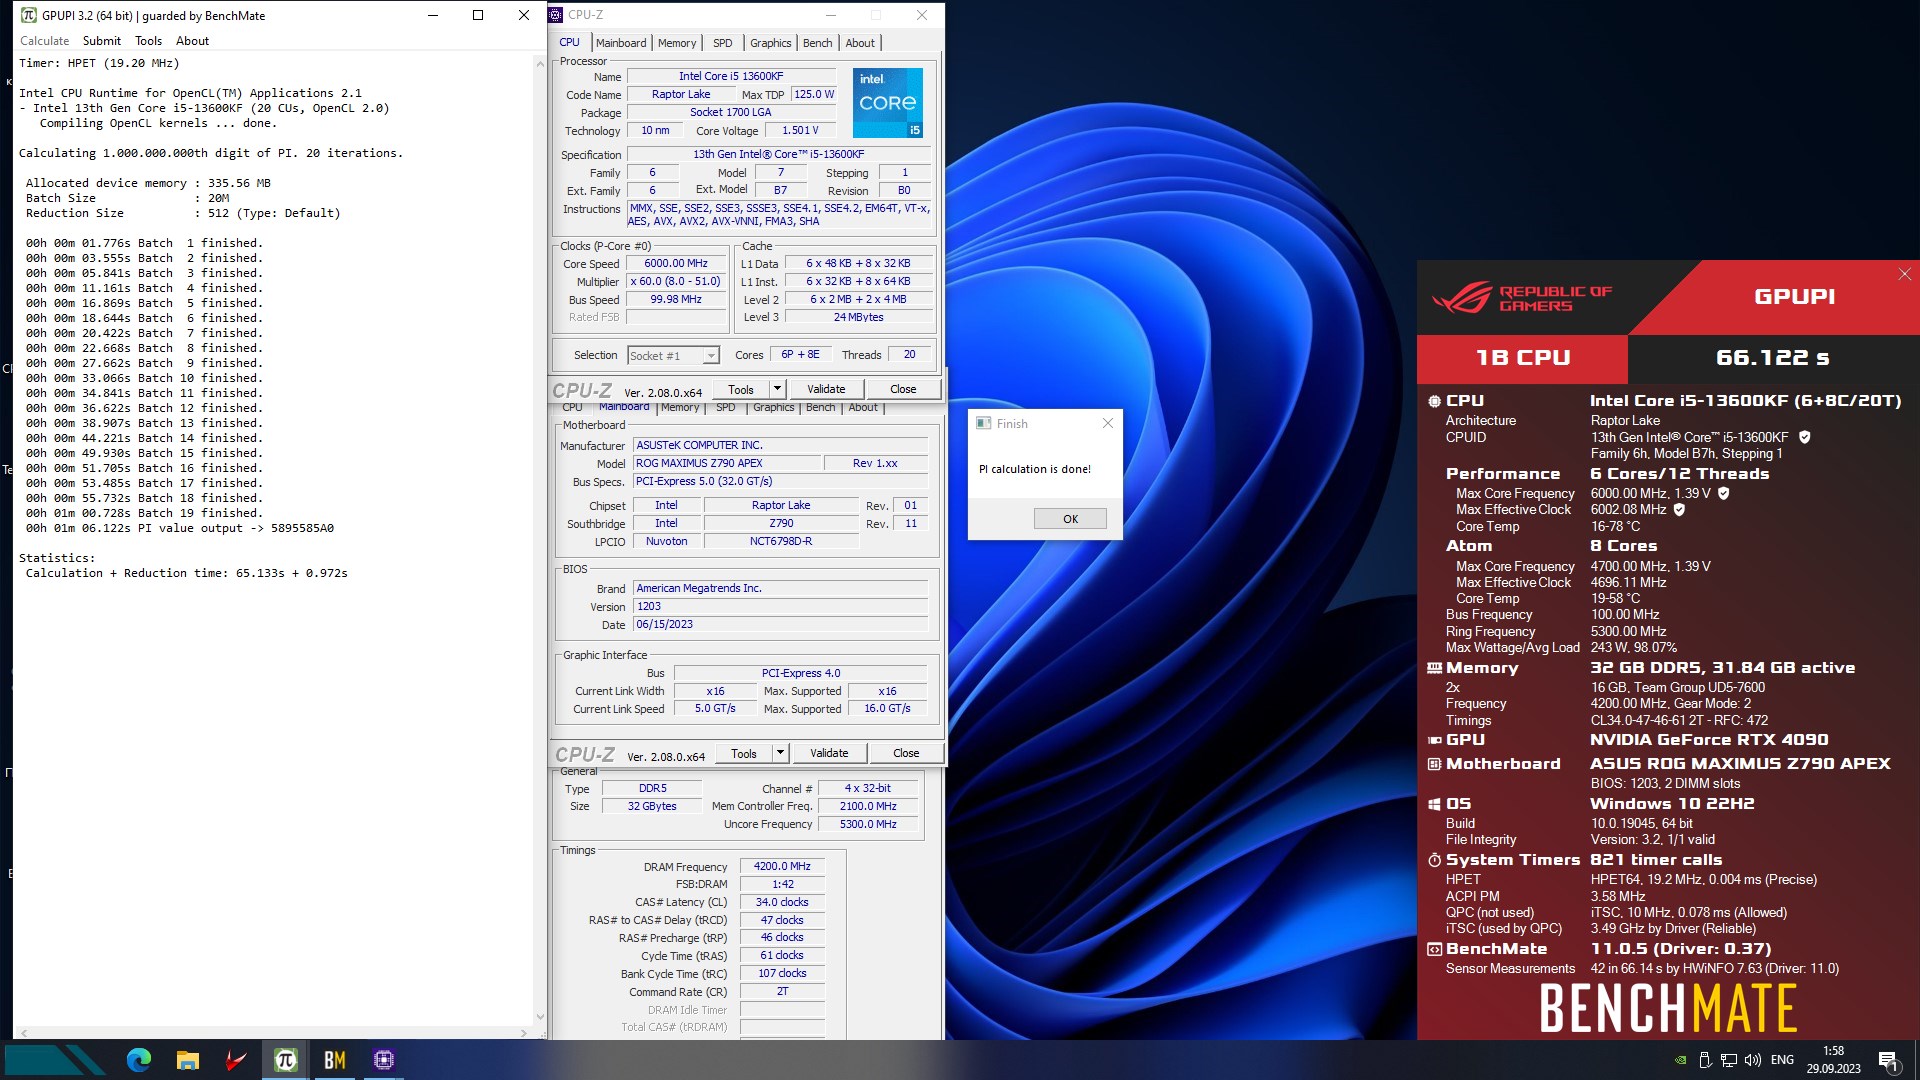Click Tools button in Mainboard CPU-Z window
Screen dimensions: 1920x1080
tap(744, 753)
